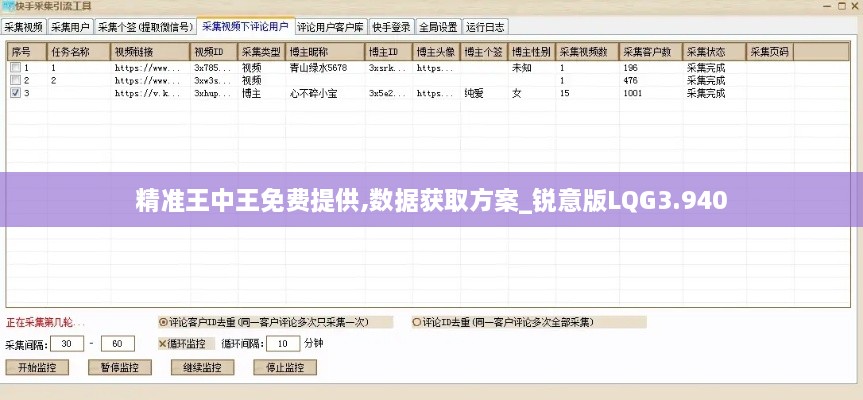Select the 青山绿水5678 nickname cell

pyautogui.click(x=325, y=68)
